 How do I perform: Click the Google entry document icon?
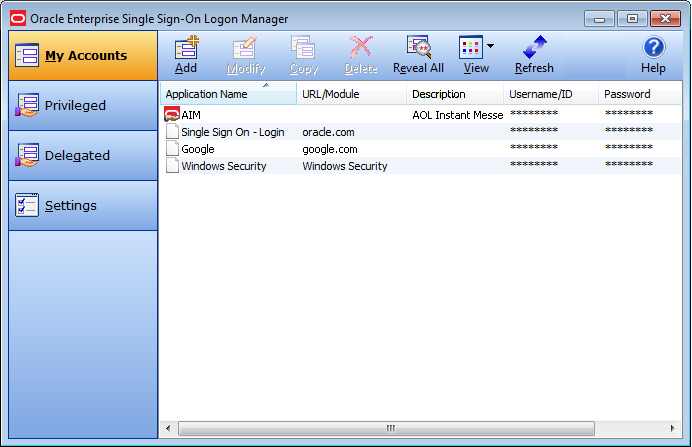click(172, 148)
